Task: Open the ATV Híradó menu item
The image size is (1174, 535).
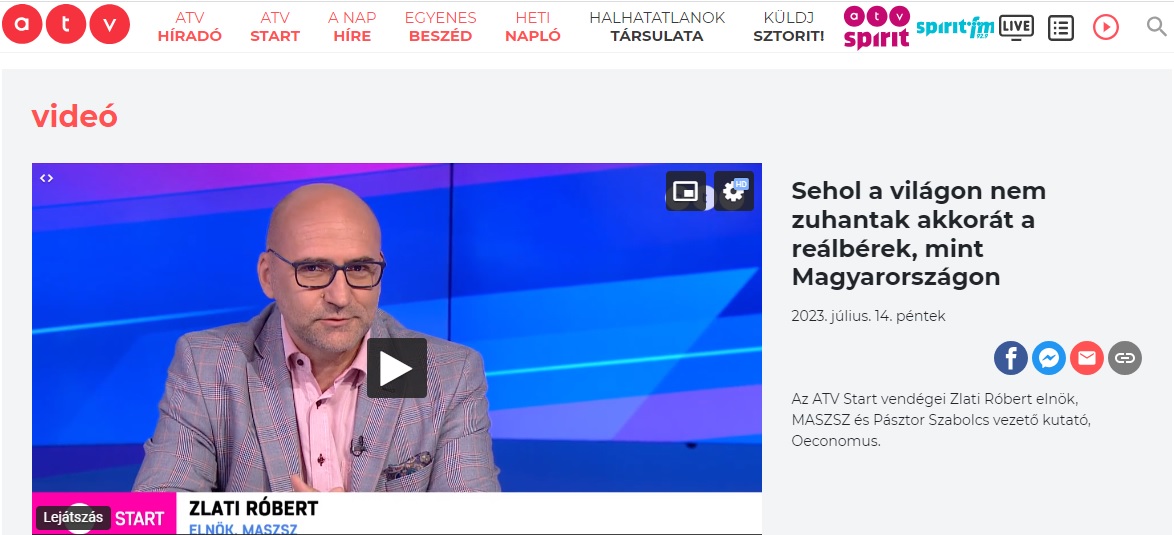Action: click(x=190, y=27)
